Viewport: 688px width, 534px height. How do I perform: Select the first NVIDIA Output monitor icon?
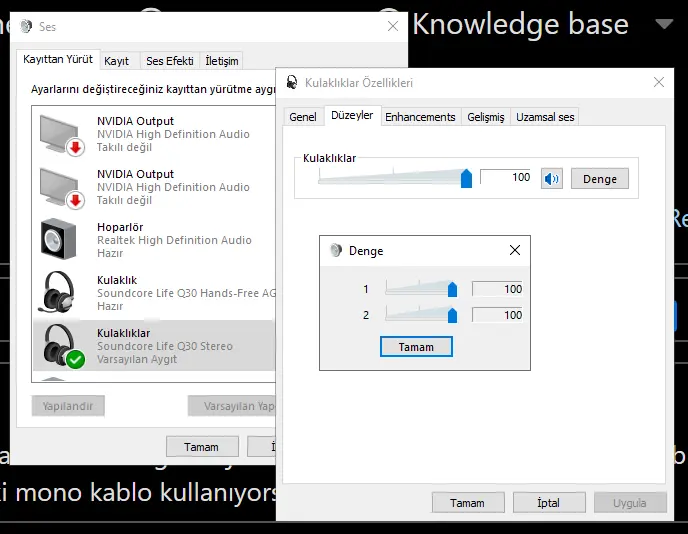coord(61,135)
